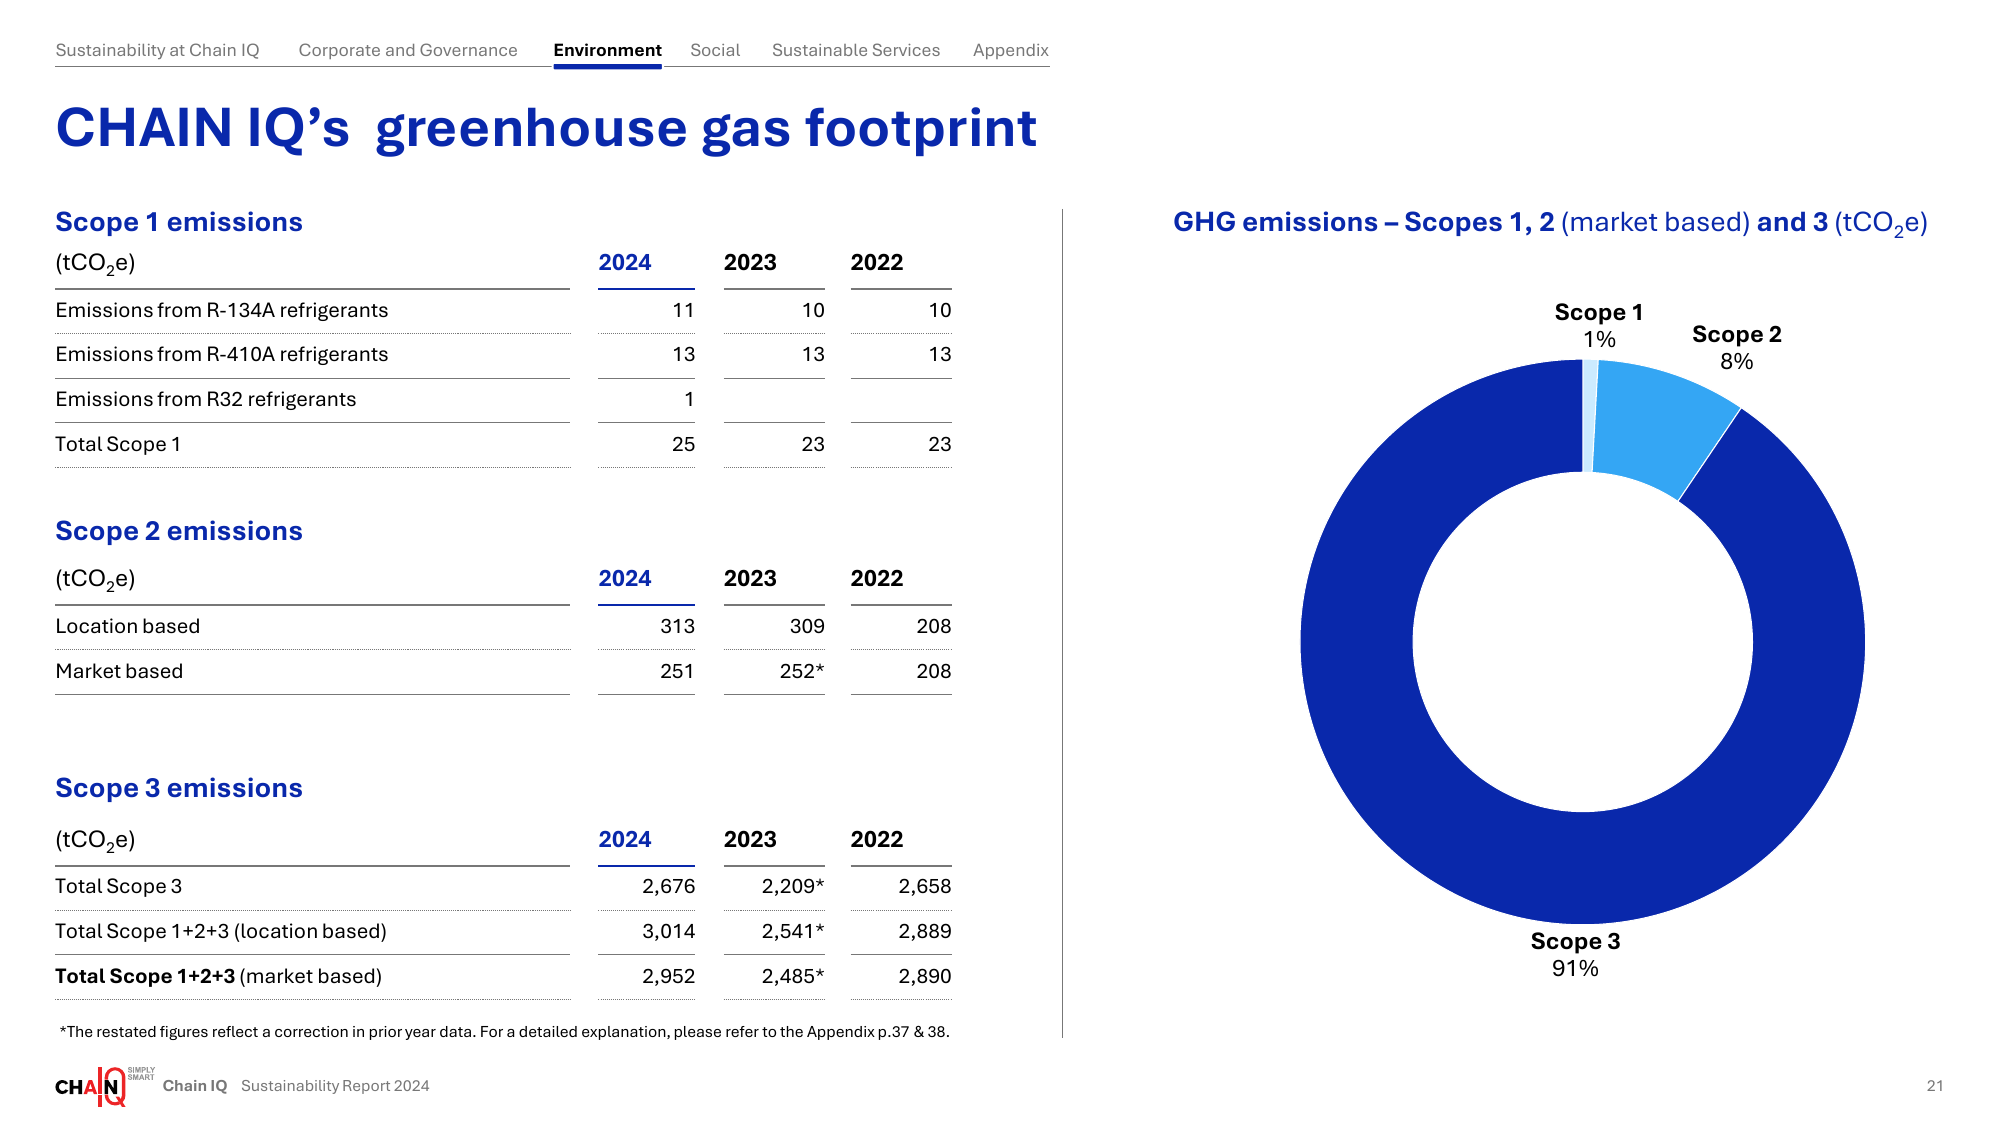The image size is (2000, 1125).
Task: Click the Total Scope 3 row label
Action: point(119,886)
